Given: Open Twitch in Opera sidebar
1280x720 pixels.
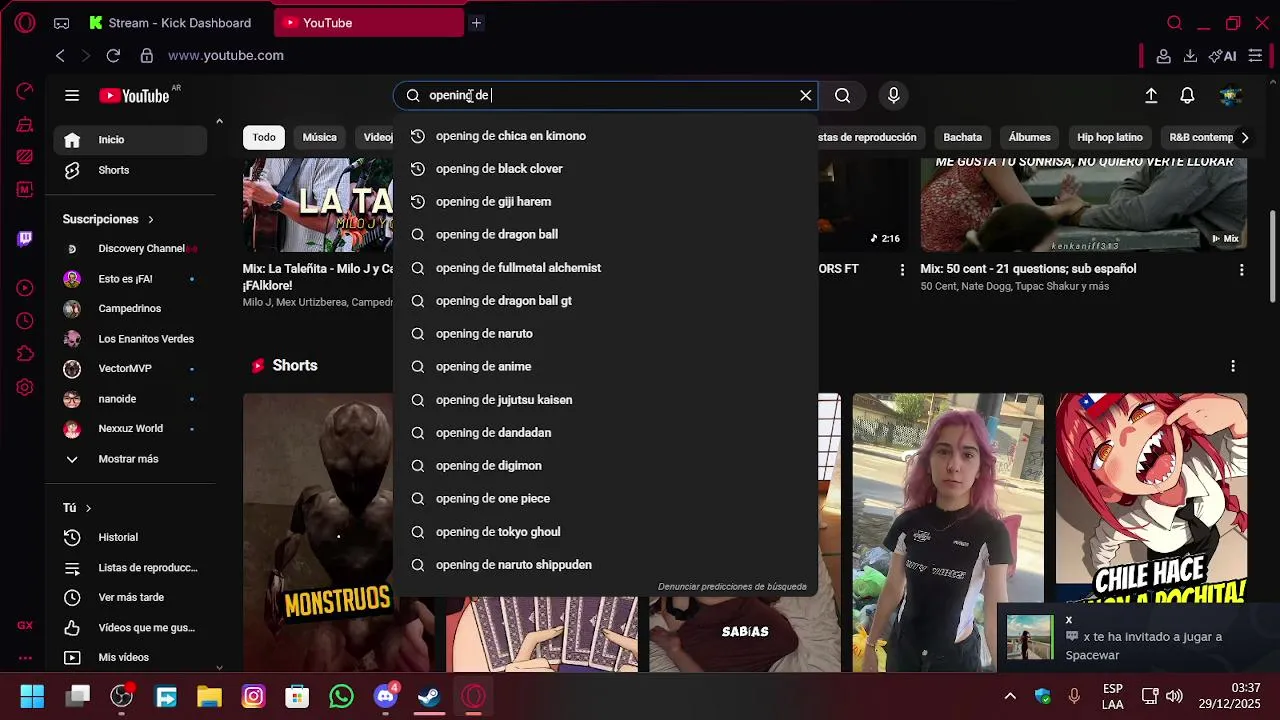Looking at the screenshot, I should pos(25,239).
